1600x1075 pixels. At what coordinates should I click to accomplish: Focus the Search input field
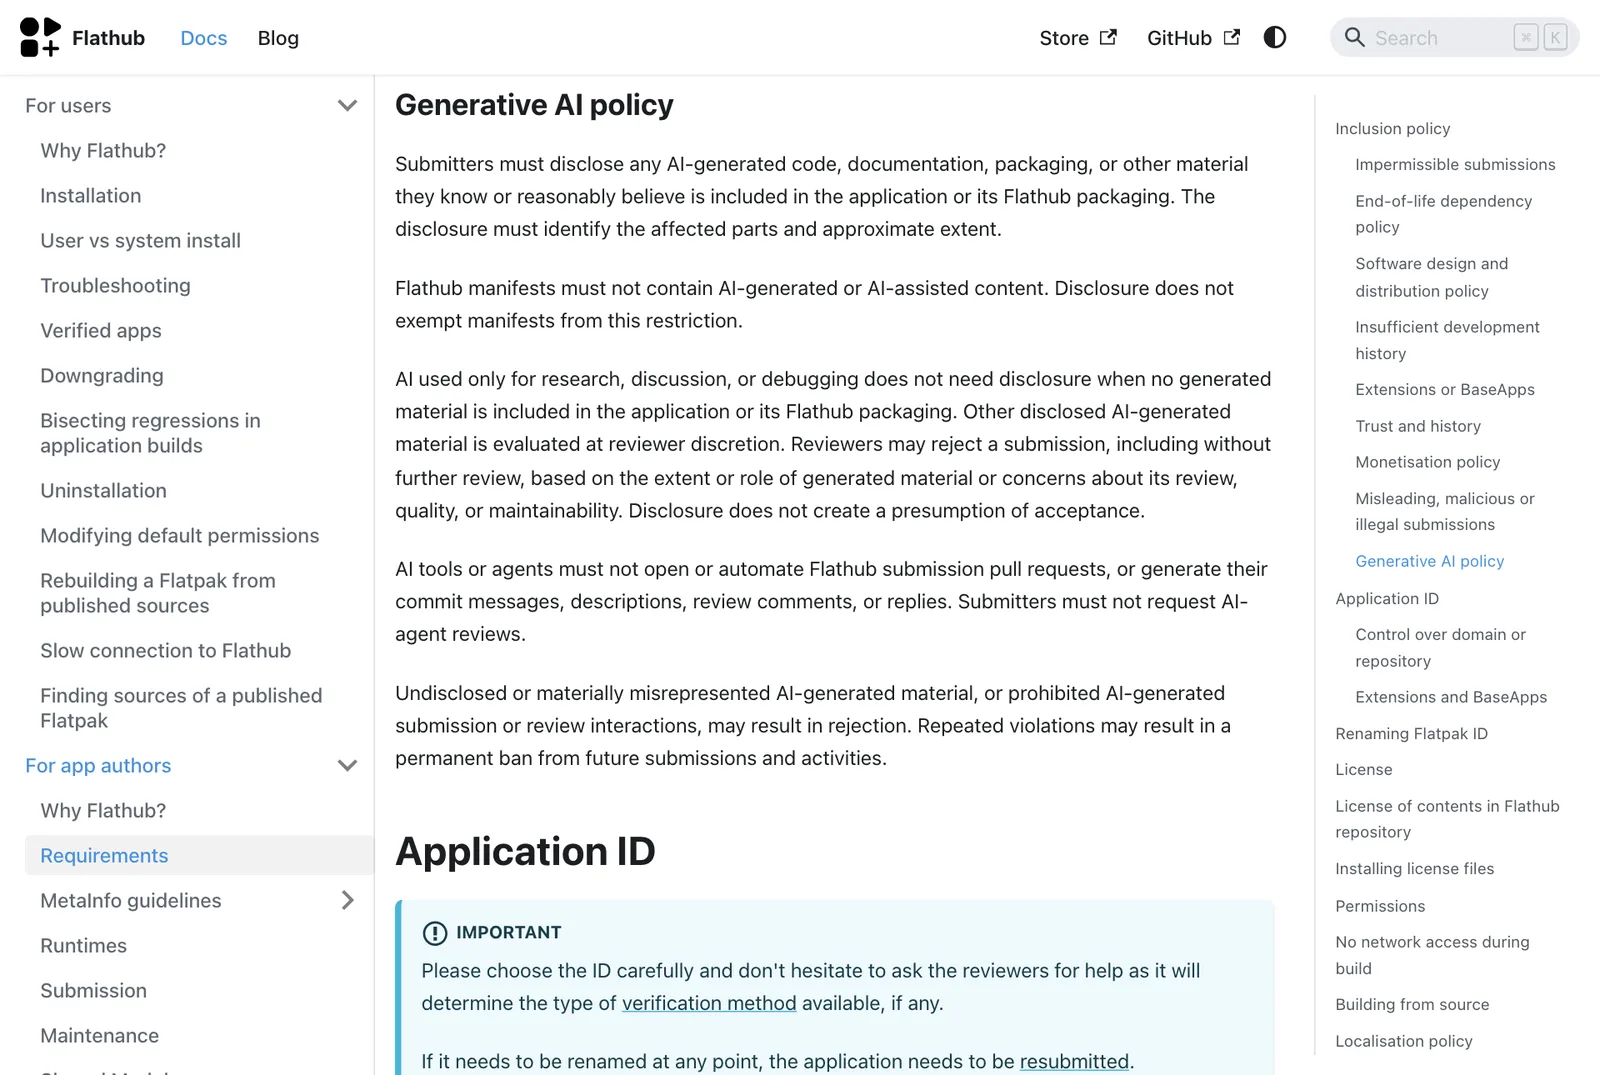point(1454,37)
